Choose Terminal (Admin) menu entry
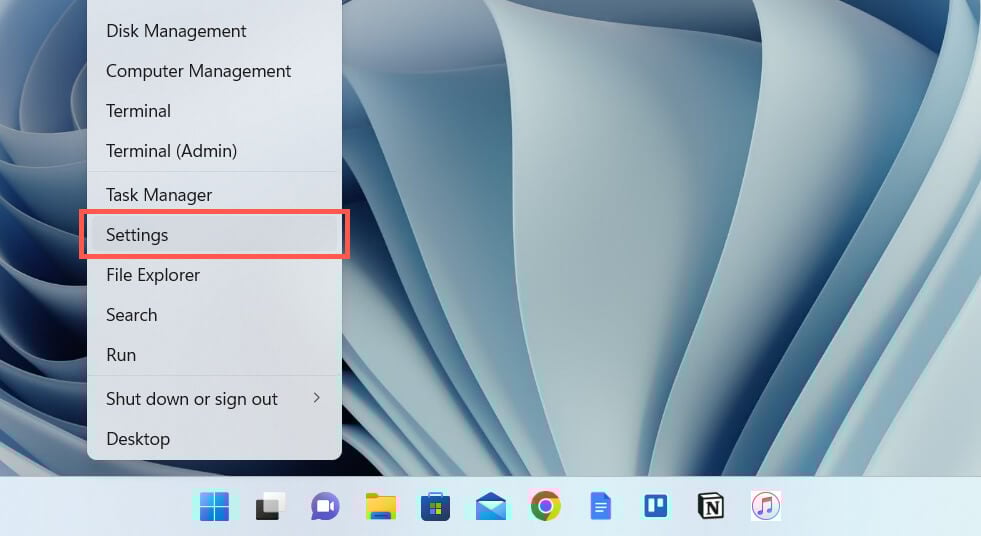The width and height of the screenshot is (981, 536). click(214, 151)
